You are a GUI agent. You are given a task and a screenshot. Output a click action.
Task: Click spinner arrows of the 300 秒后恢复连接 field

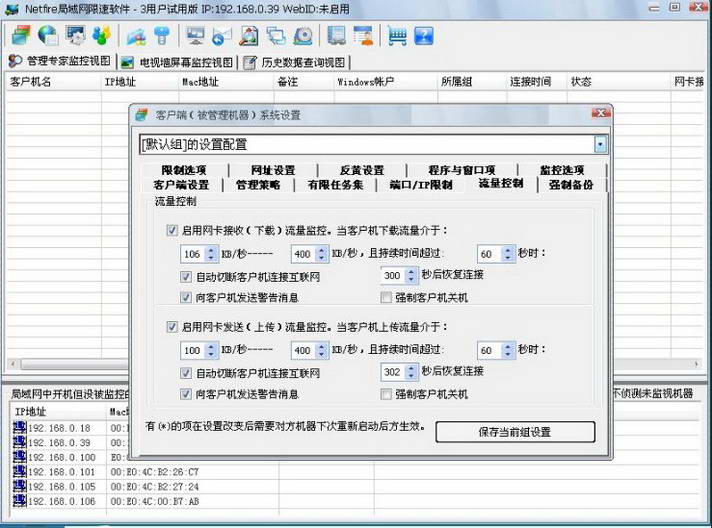(x=411, y=275)
